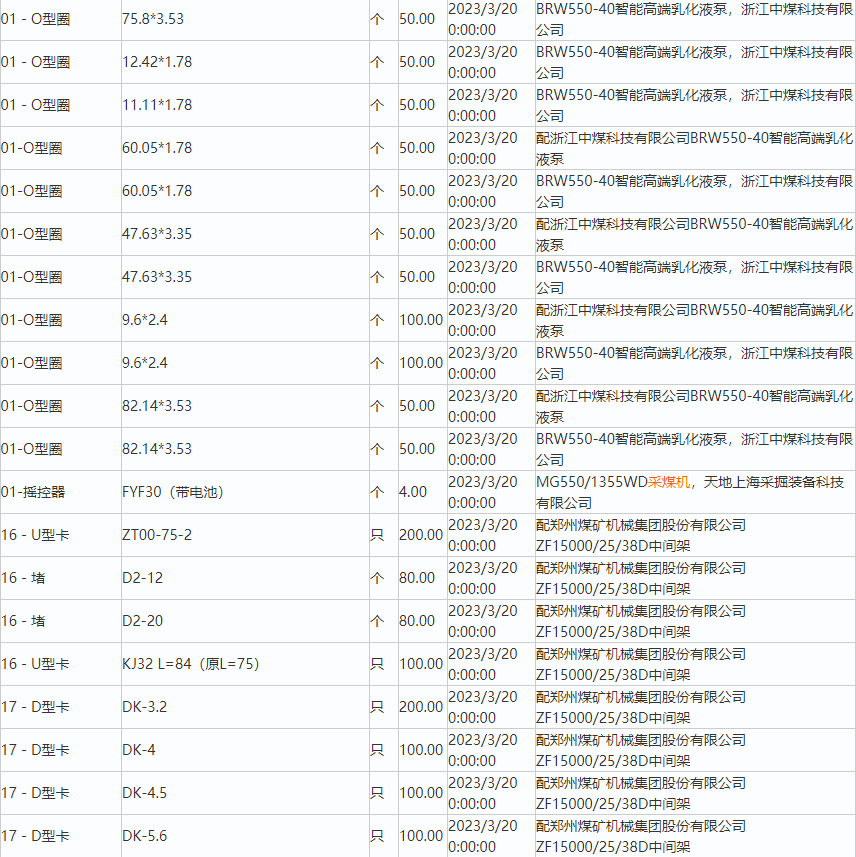Click 16 - 堵 in the D2-12 row
The image size is (856, 857).
tap(60, 578)
